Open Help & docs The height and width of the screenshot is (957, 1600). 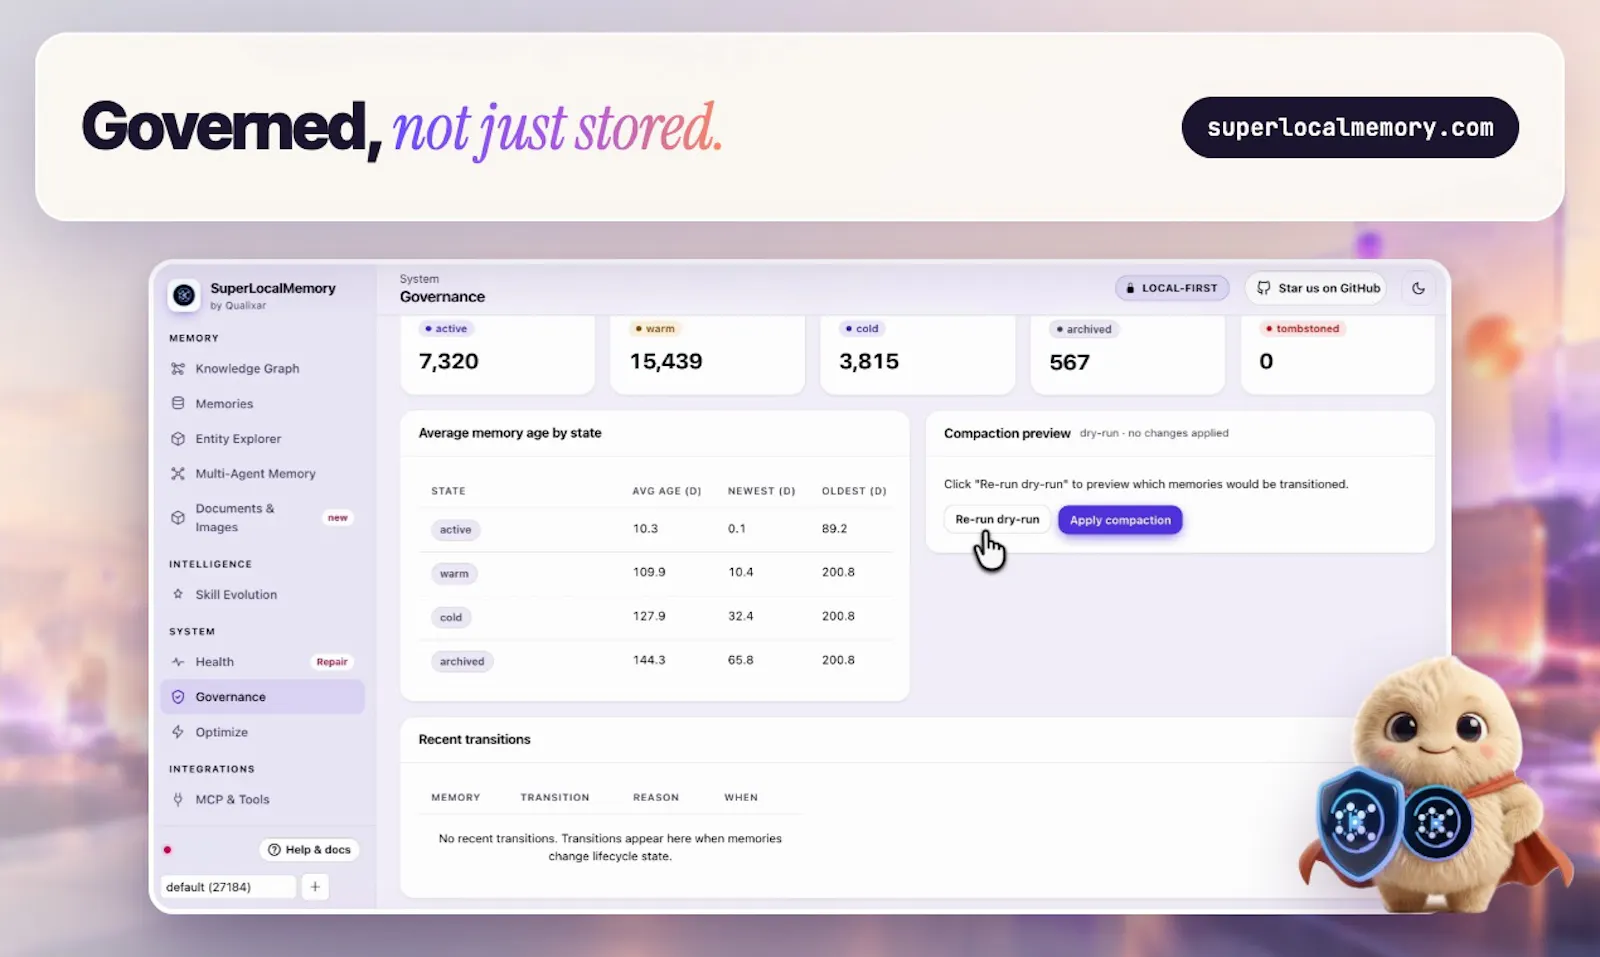coord(309,850)
